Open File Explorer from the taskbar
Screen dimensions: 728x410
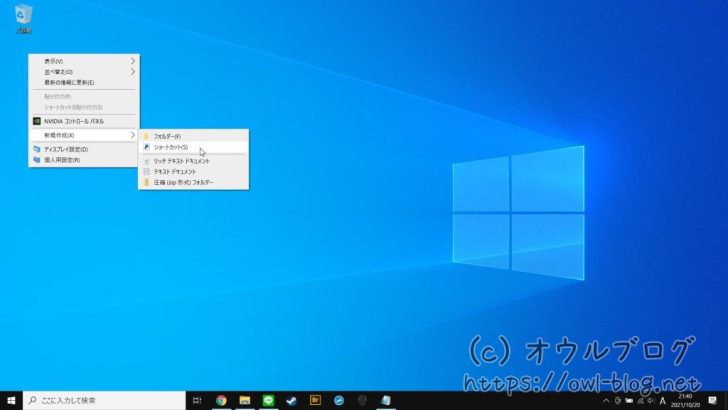pos(244,399)
